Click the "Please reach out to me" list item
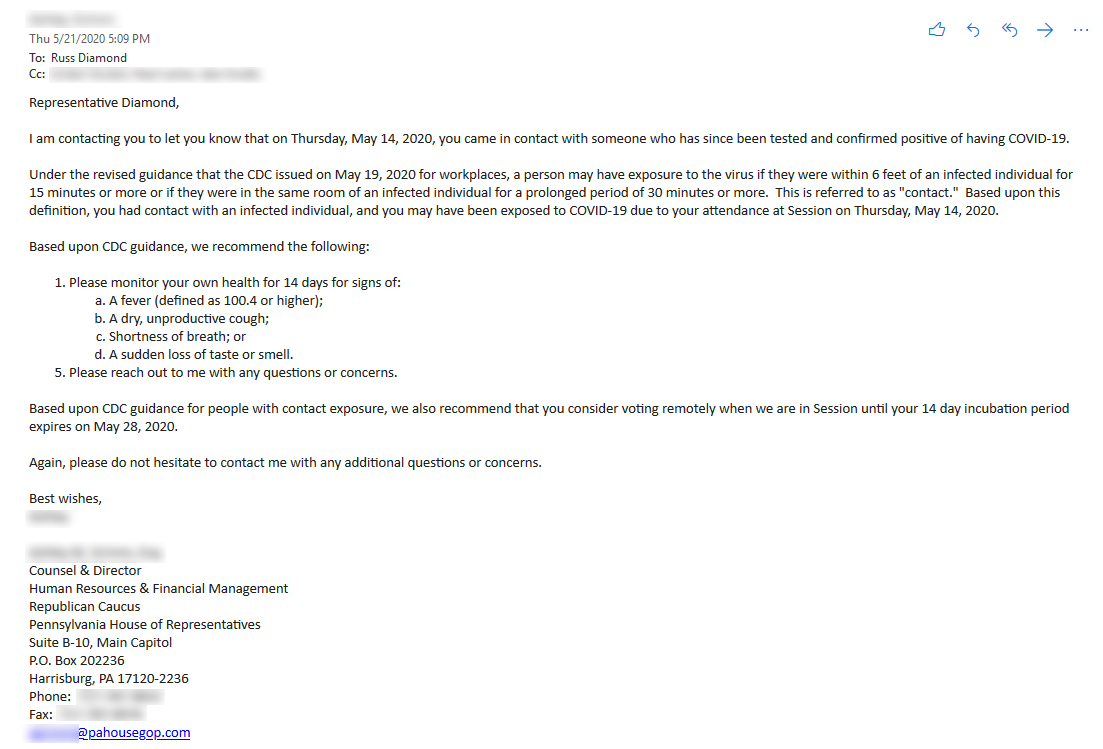 pos(233,372)
